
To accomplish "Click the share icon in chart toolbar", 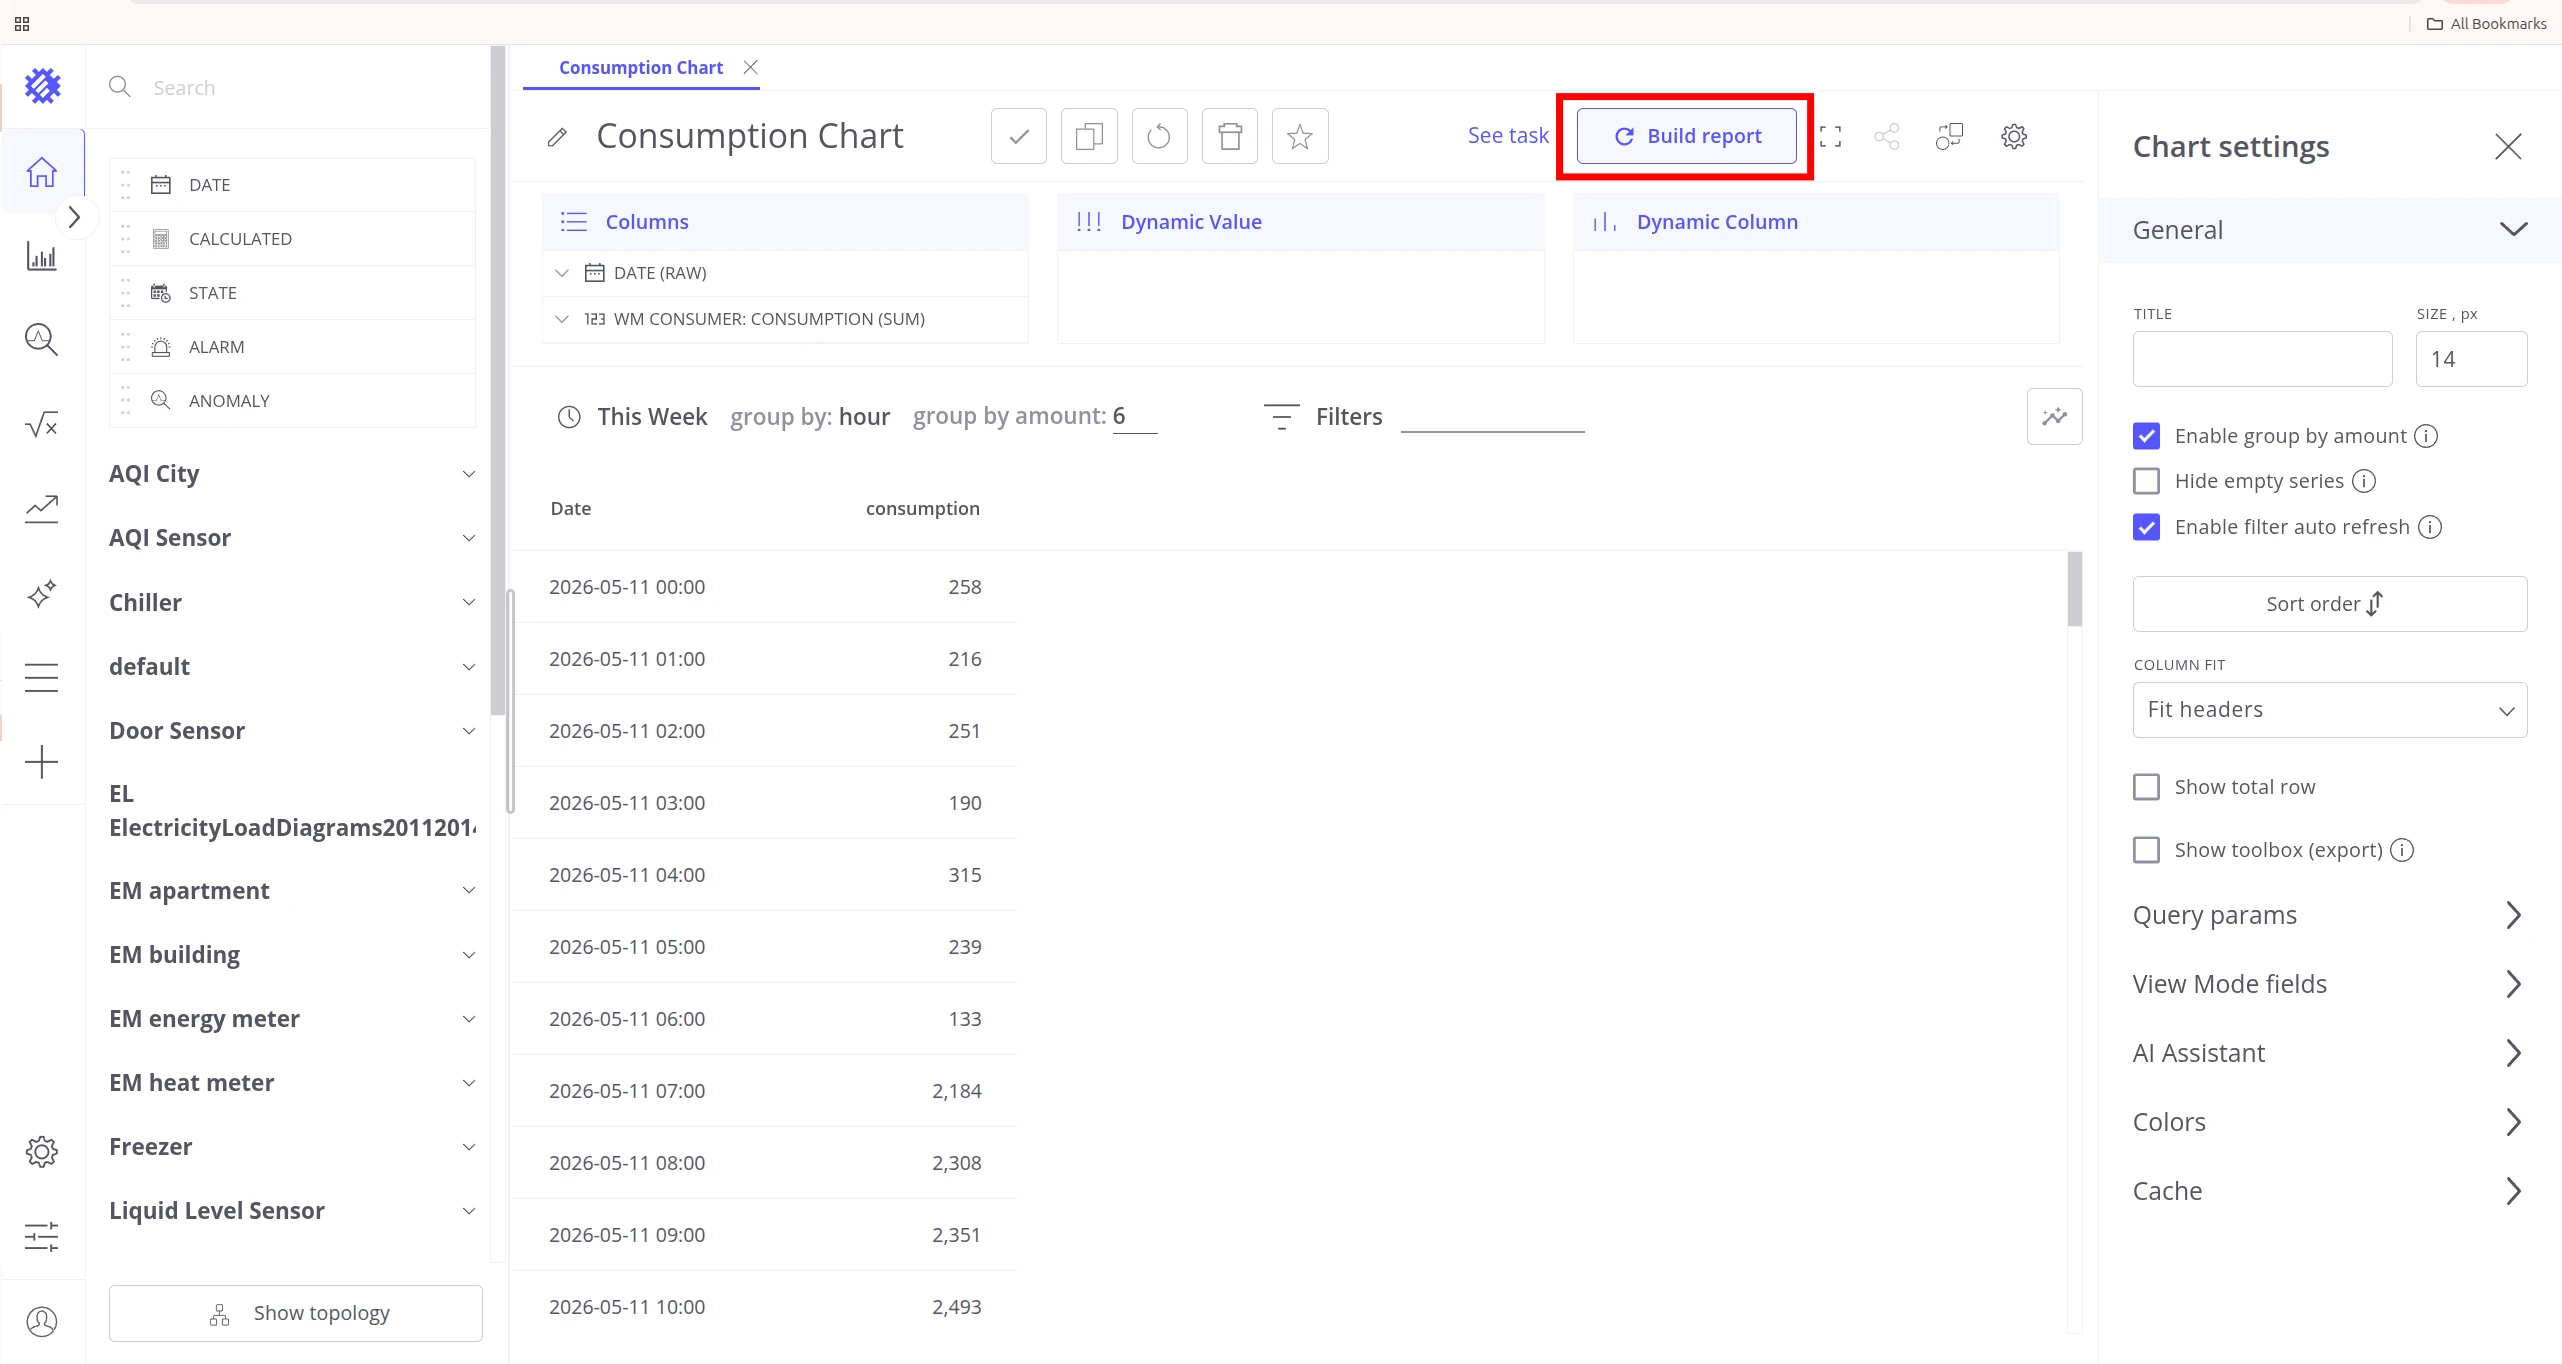I will [x=1886, y=136].
